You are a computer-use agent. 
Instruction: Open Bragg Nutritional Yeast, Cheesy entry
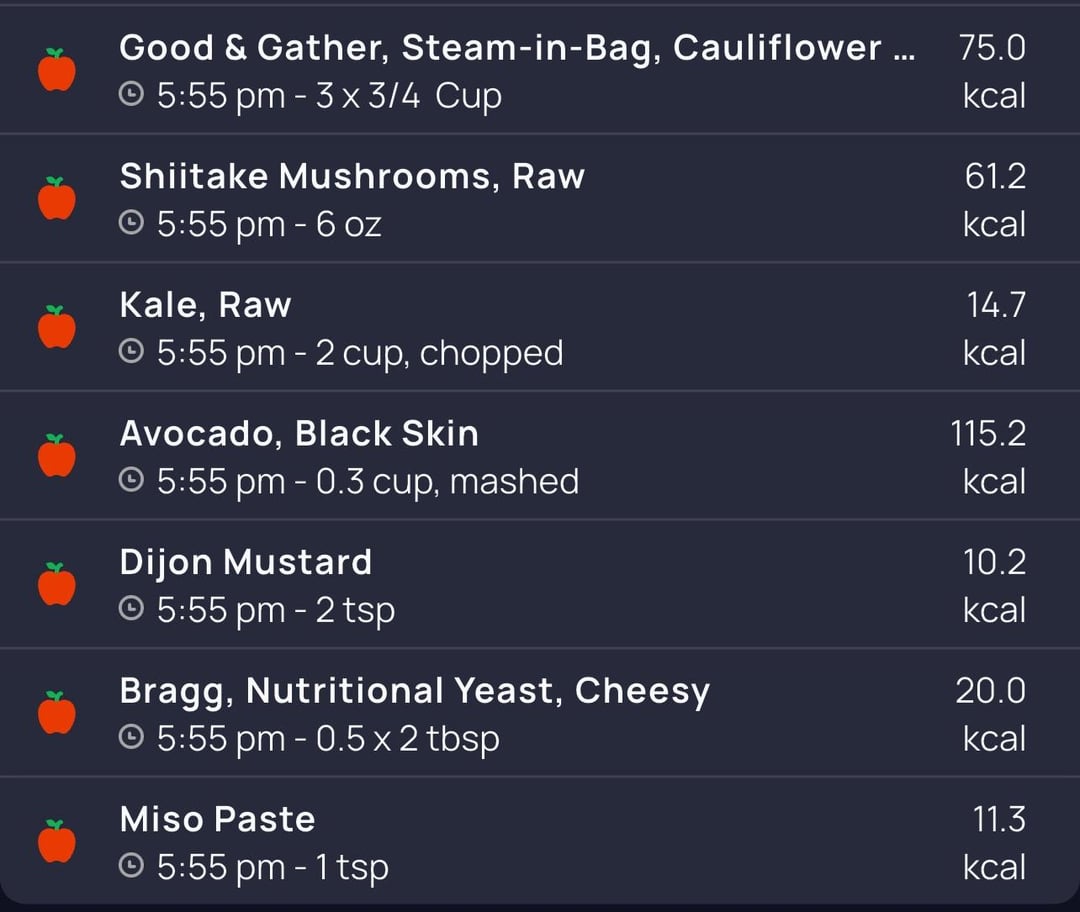(x=414, y=691)
